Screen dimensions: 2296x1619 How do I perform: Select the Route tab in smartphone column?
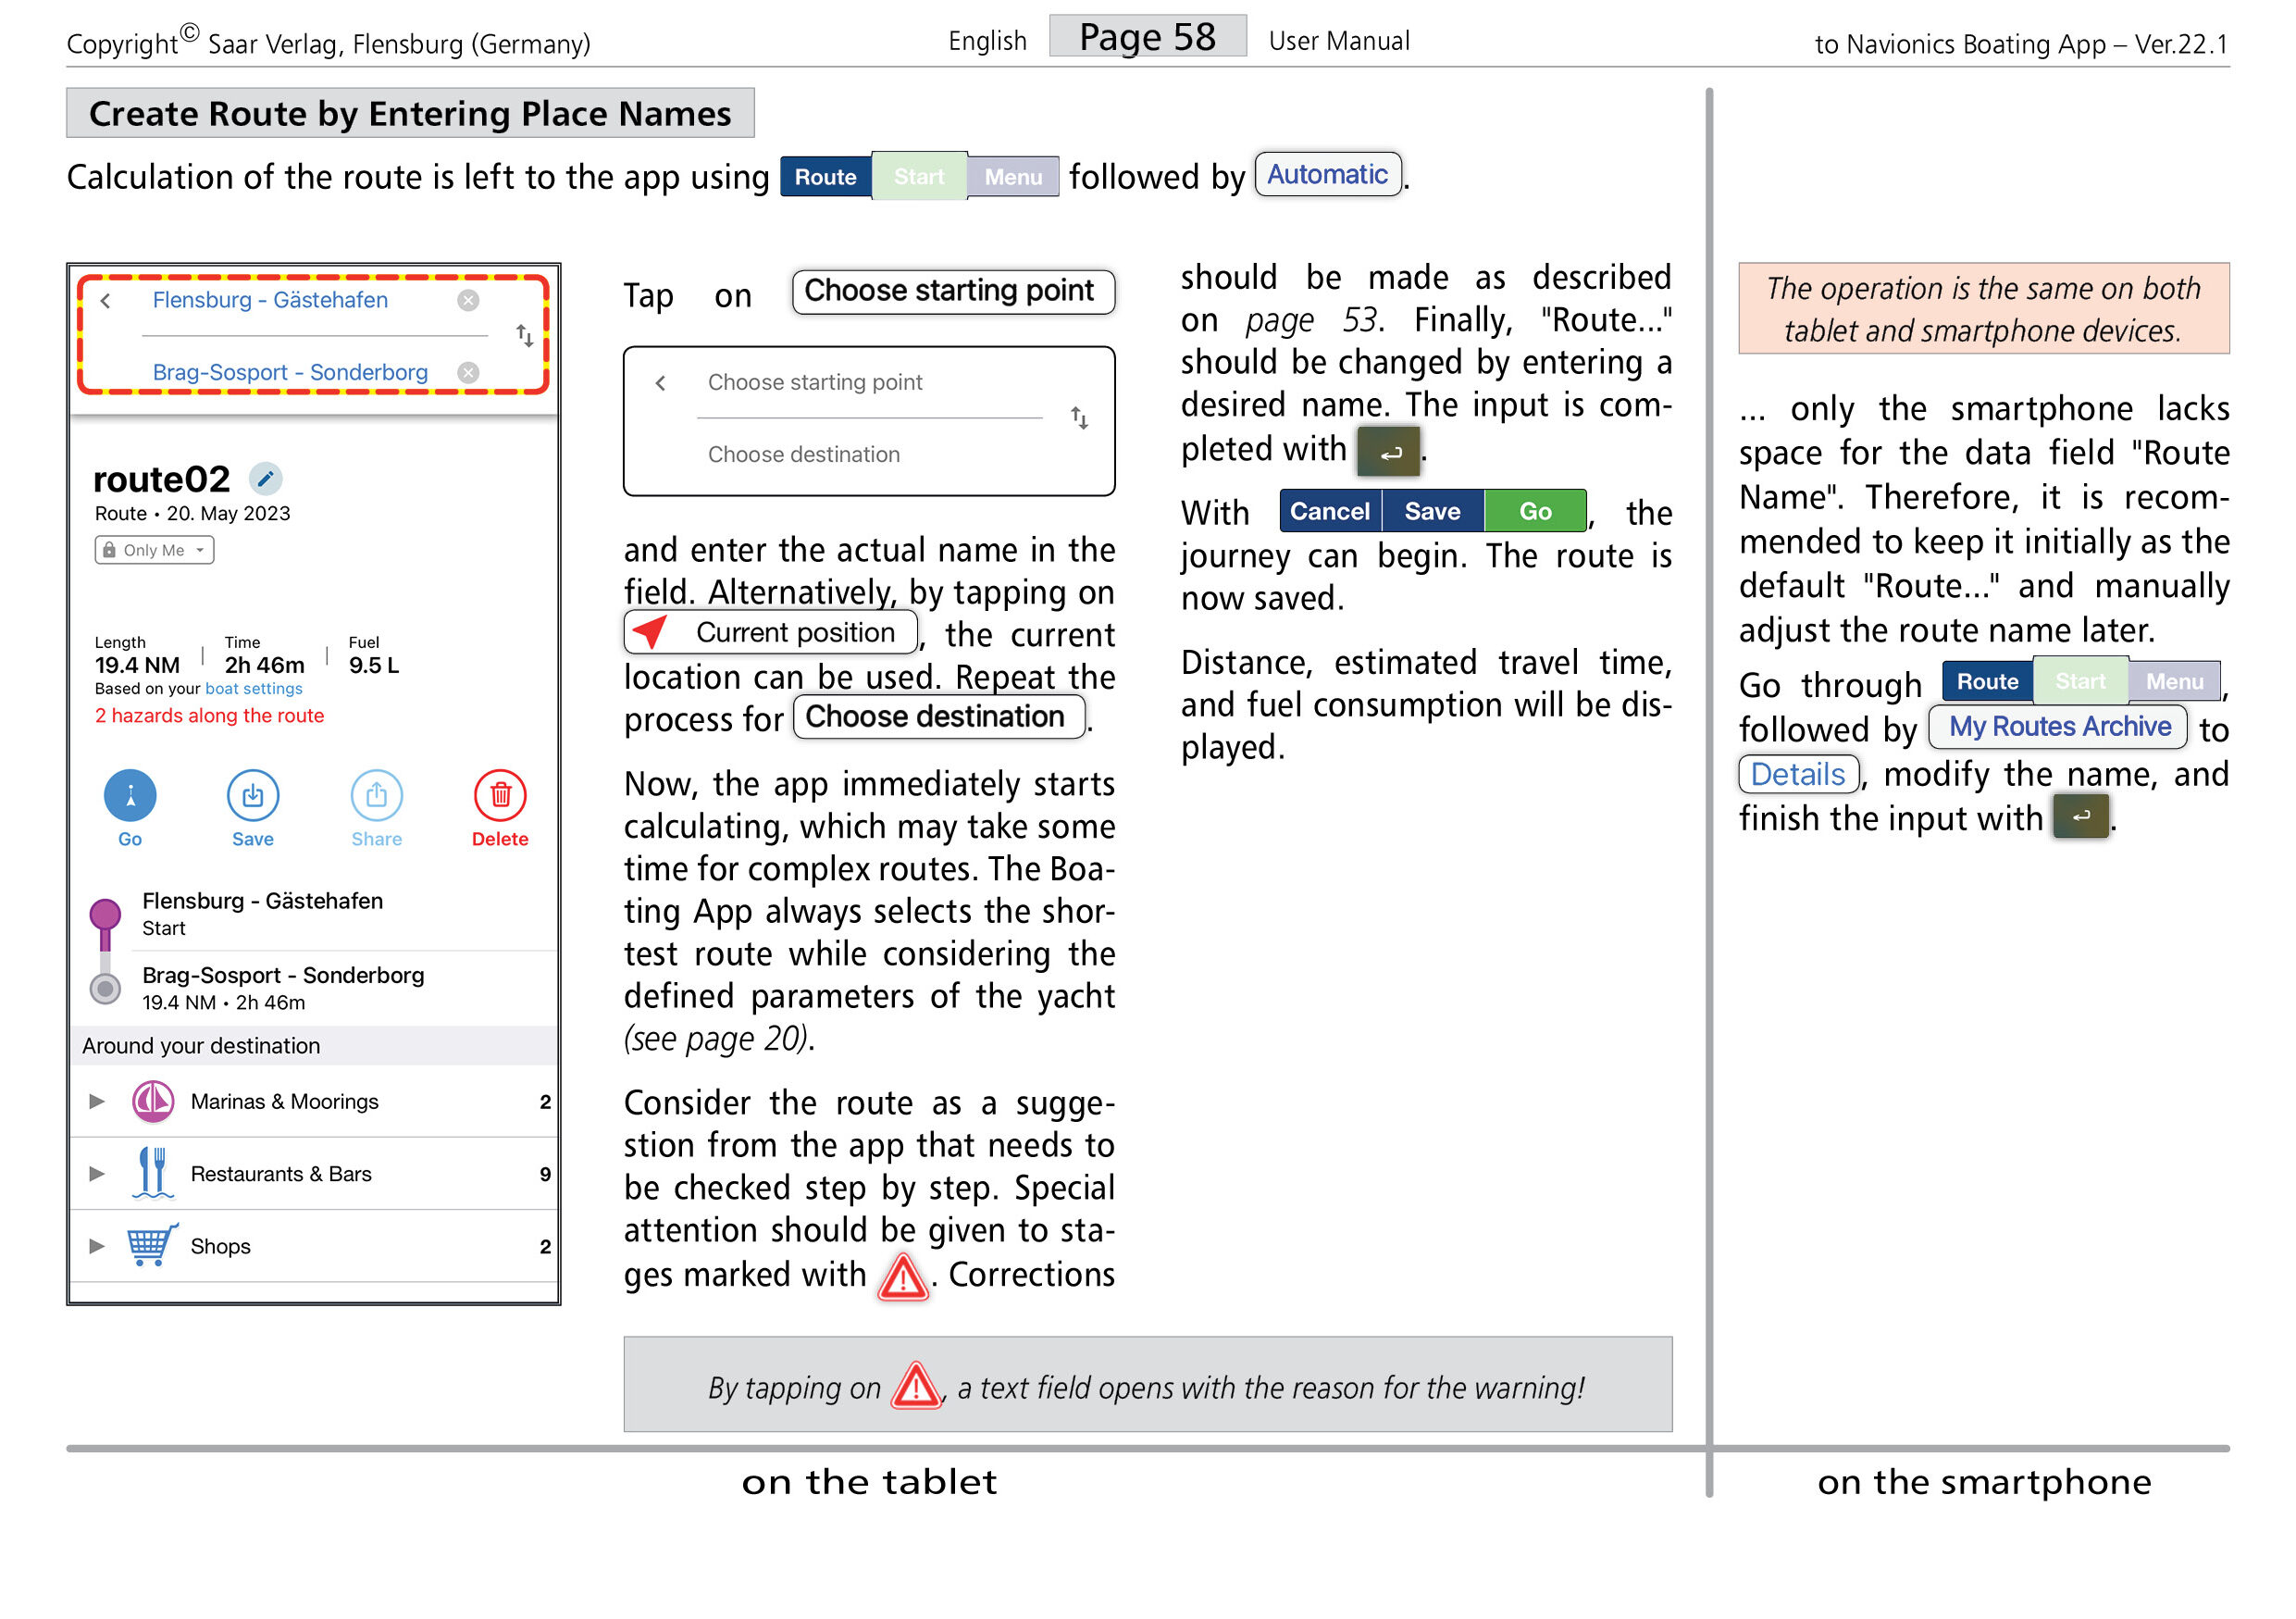coord(1988,681)
